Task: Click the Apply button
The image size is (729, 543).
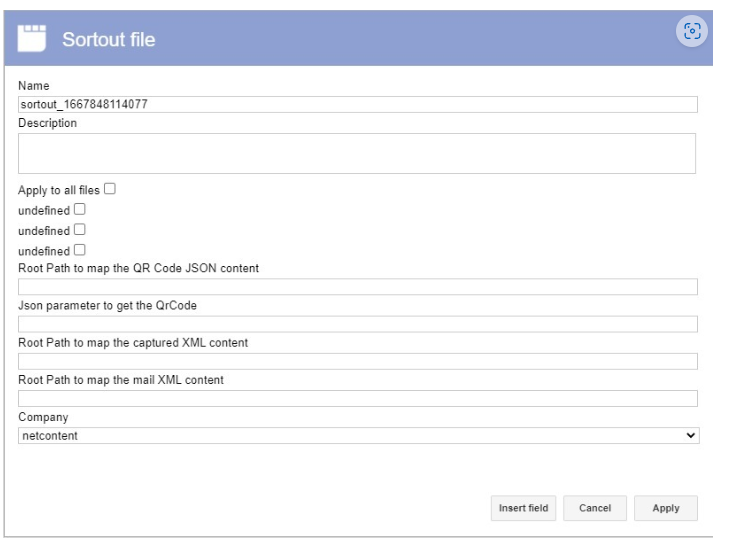Action: [x=666, y=508]
